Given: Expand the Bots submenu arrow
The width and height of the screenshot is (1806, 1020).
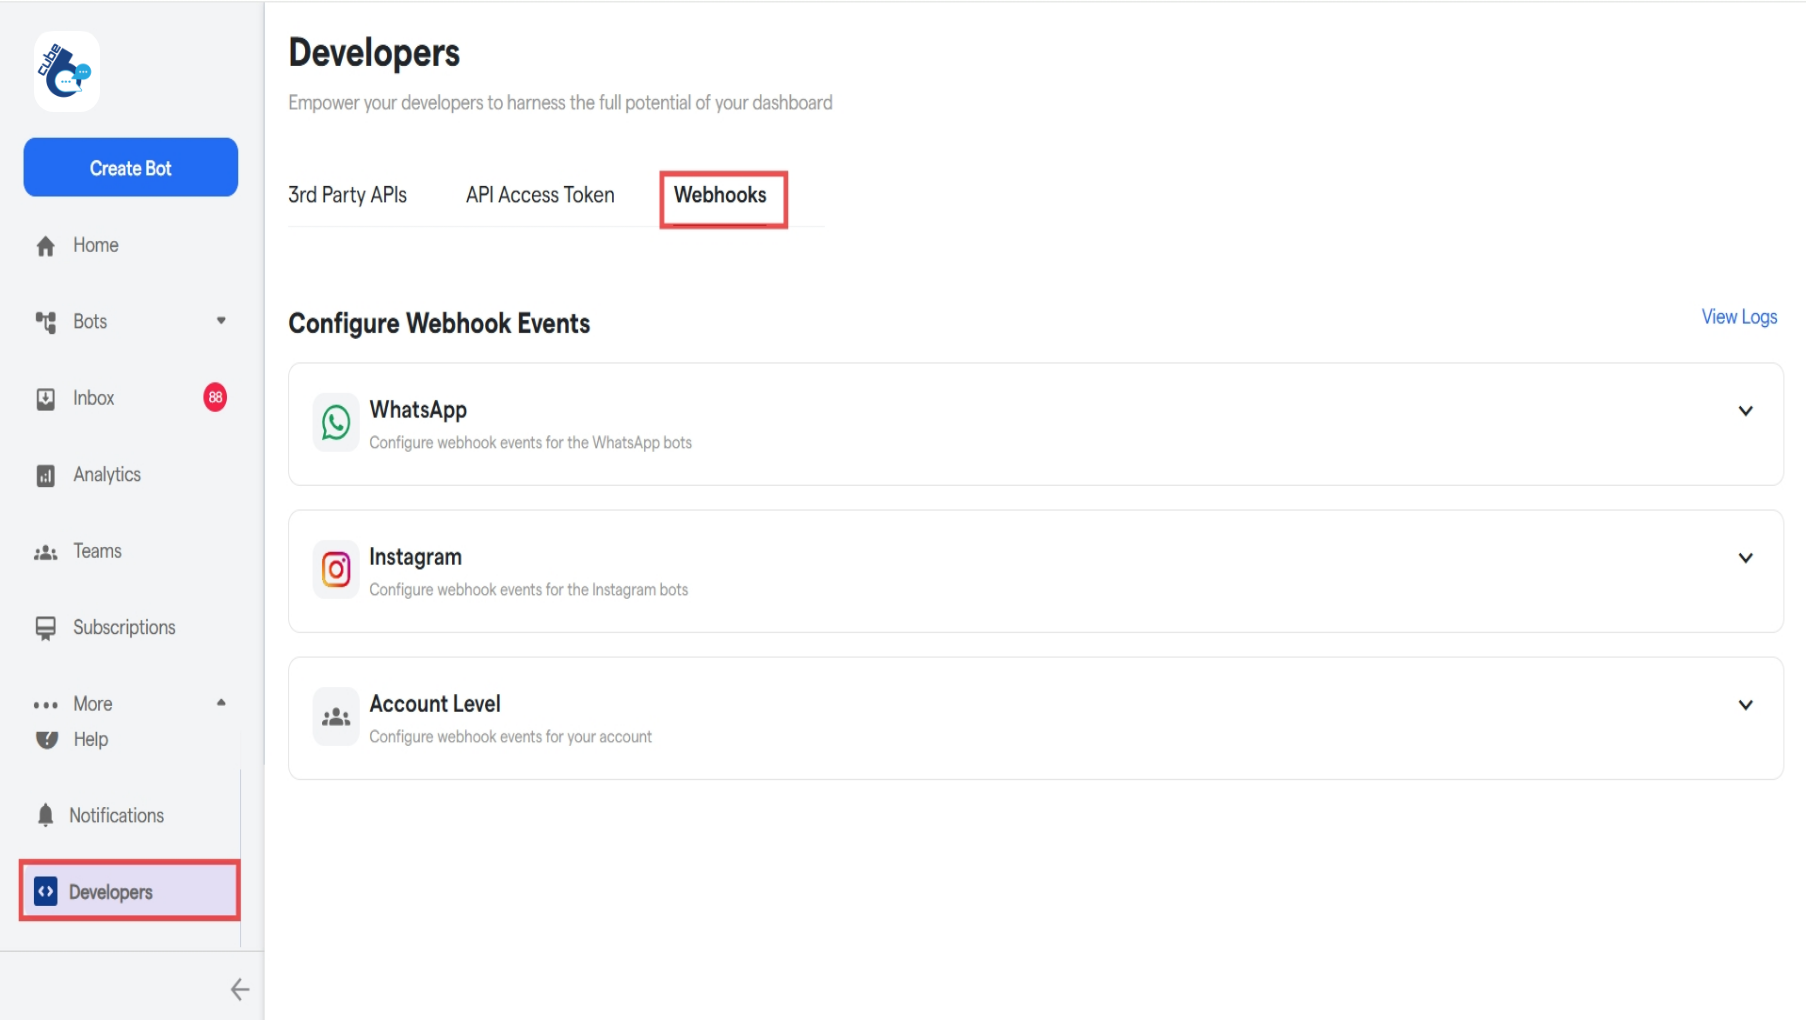Looking at the screenshot, I should pos(221,321).
